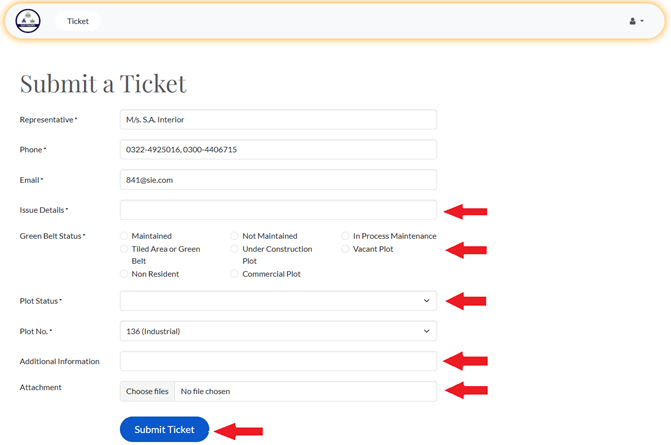Pick the Non Resident radio option
The width and height of the screenshot is (671, 445).
tap(124, 273)
